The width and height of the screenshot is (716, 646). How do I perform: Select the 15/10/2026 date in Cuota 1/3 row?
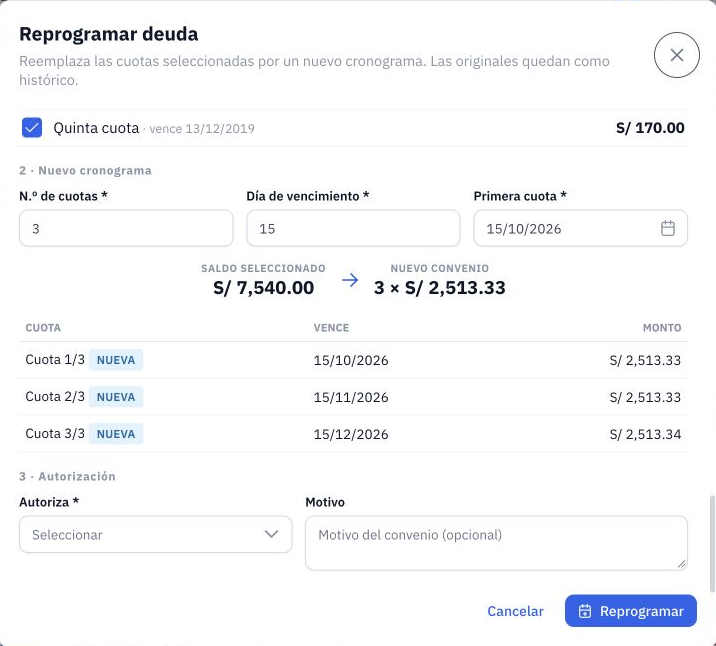pyautogui.click(x=351, y=360)
